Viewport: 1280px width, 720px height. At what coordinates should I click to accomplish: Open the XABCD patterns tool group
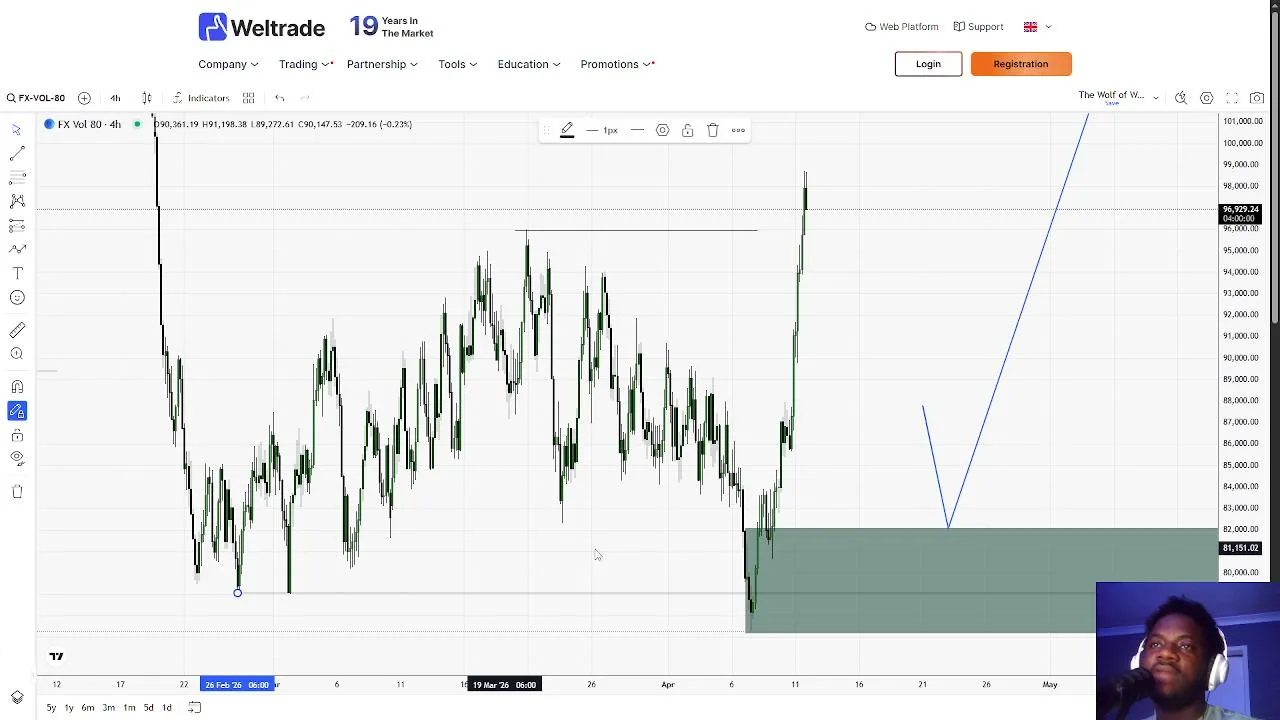[17, 201]
